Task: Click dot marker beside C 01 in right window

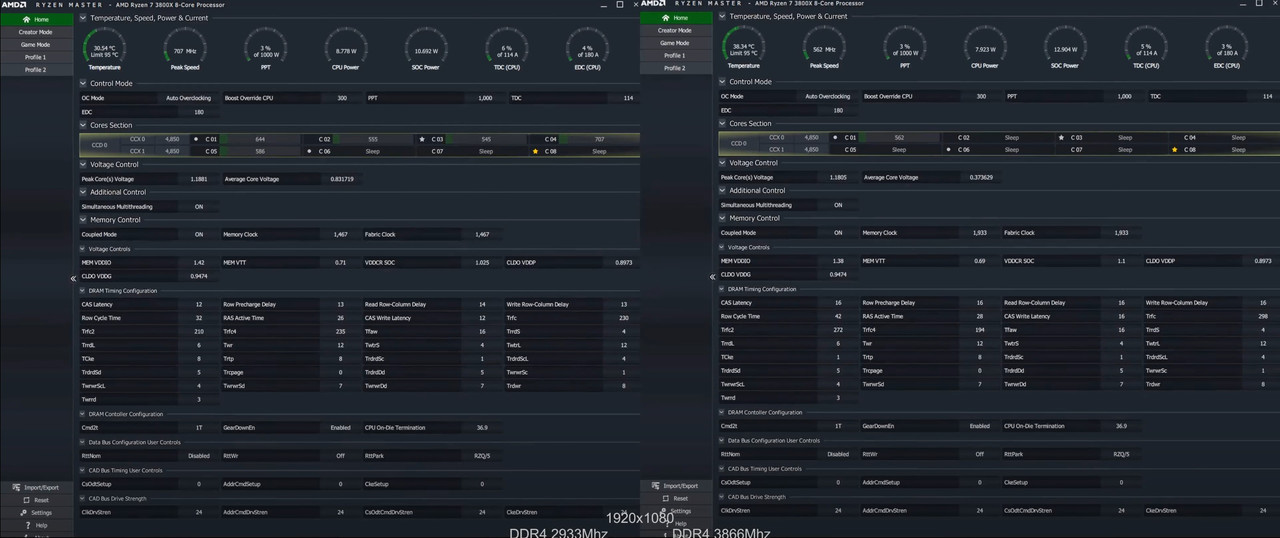Action: tap(835, 137)
